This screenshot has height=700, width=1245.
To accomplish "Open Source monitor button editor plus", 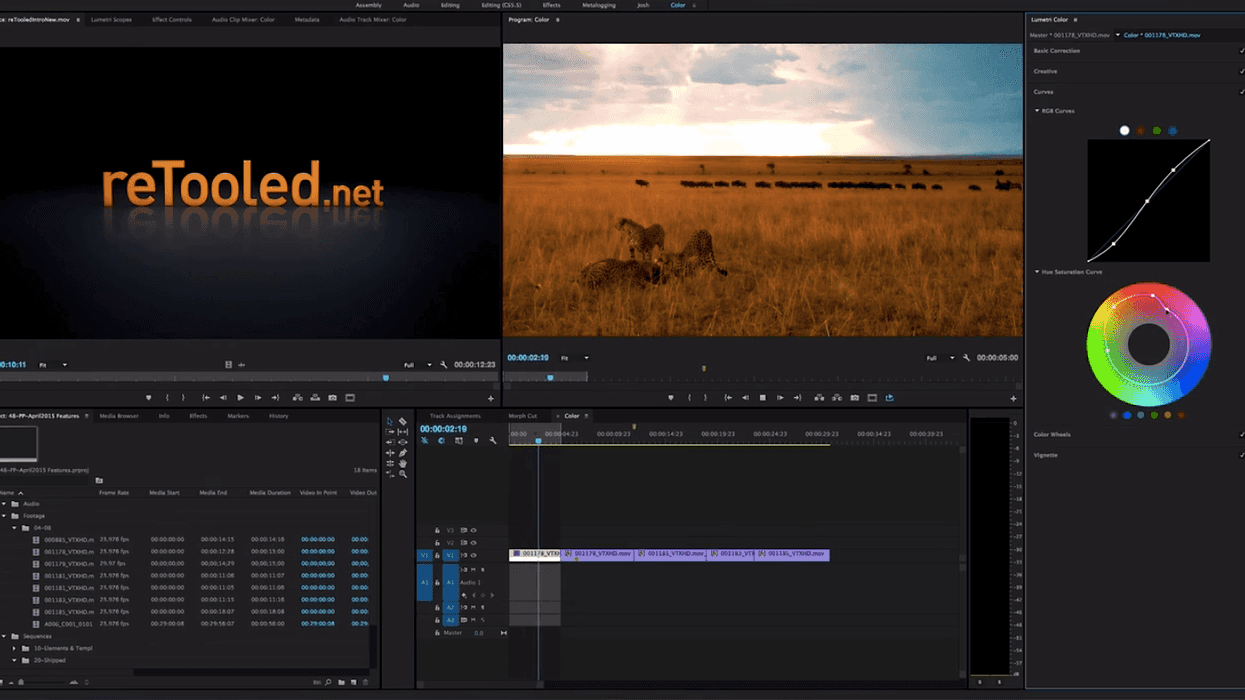I will (491, 398).
